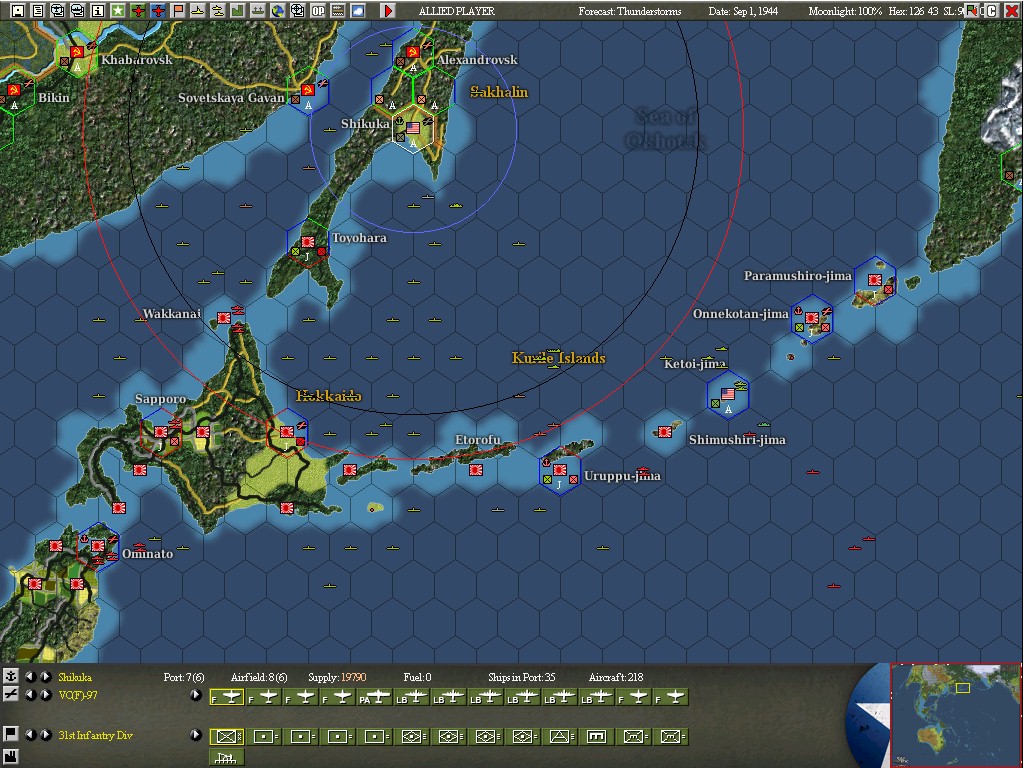
Task: Go to next air unit after VO(F)-97
Action: pyautogui.click(x=46, y=695)
